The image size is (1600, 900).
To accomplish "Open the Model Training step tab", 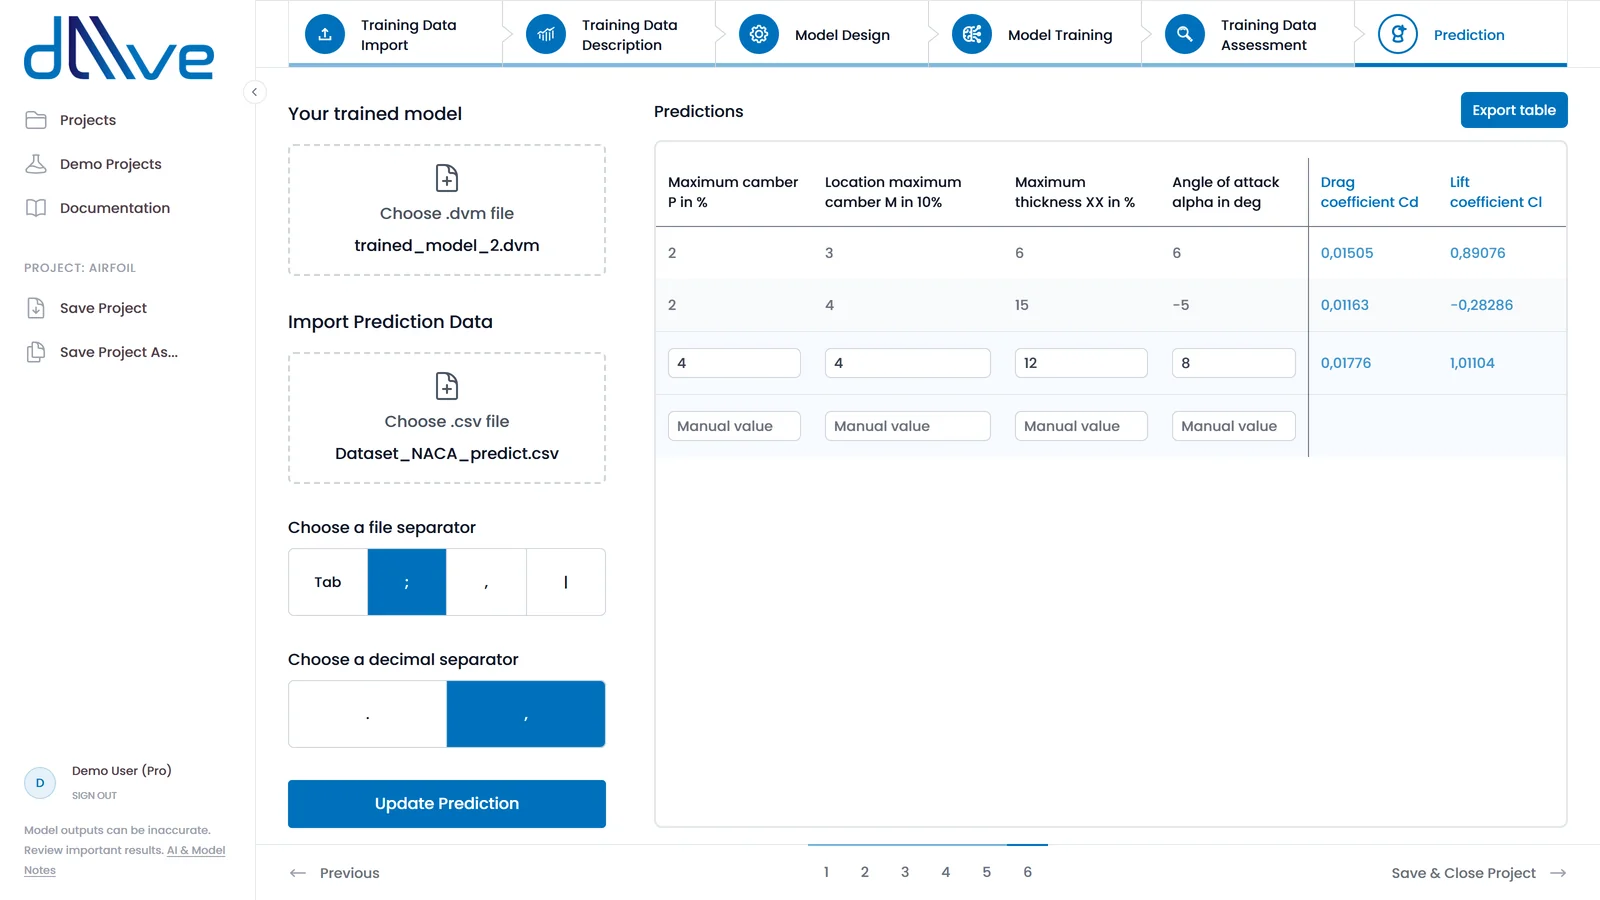I will tap(1034, 34).
